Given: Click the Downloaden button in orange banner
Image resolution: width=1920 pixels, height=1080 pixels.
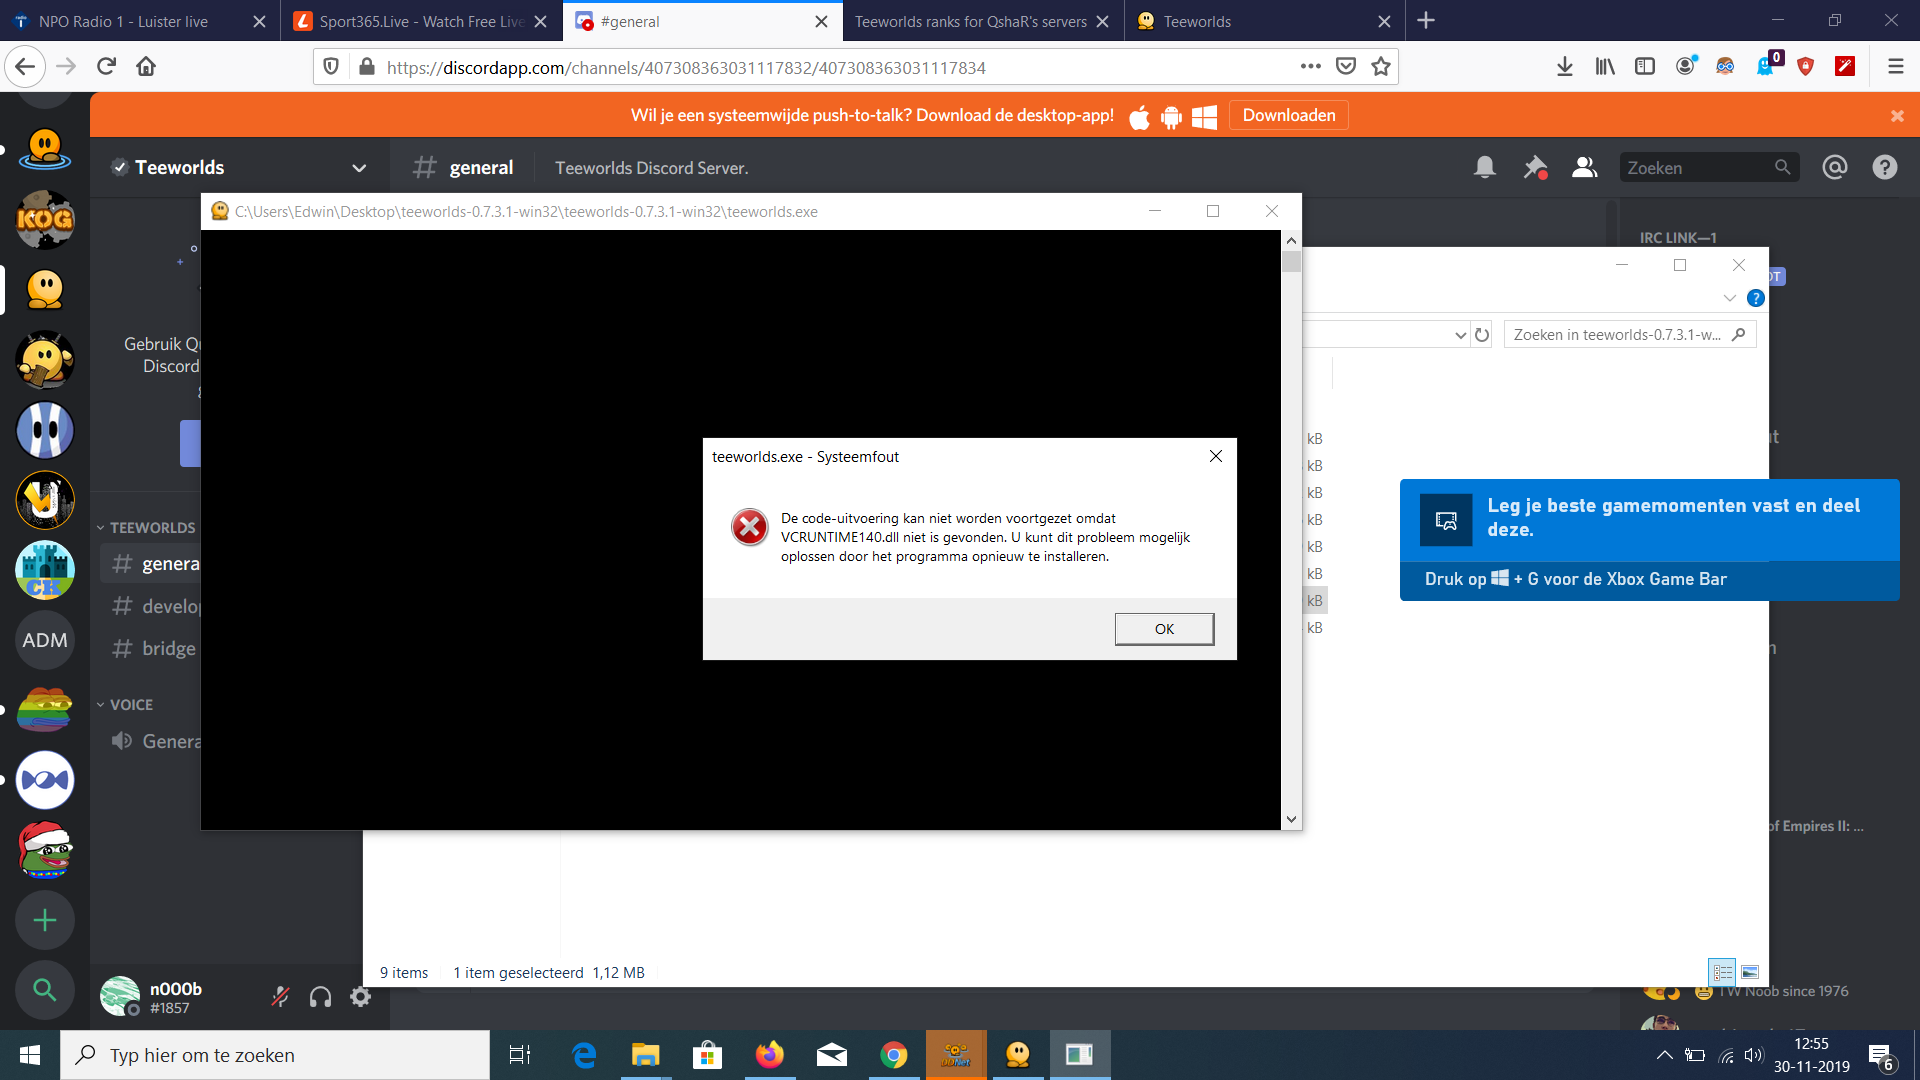Looking at the screenshot, I should coord(1288,115).
